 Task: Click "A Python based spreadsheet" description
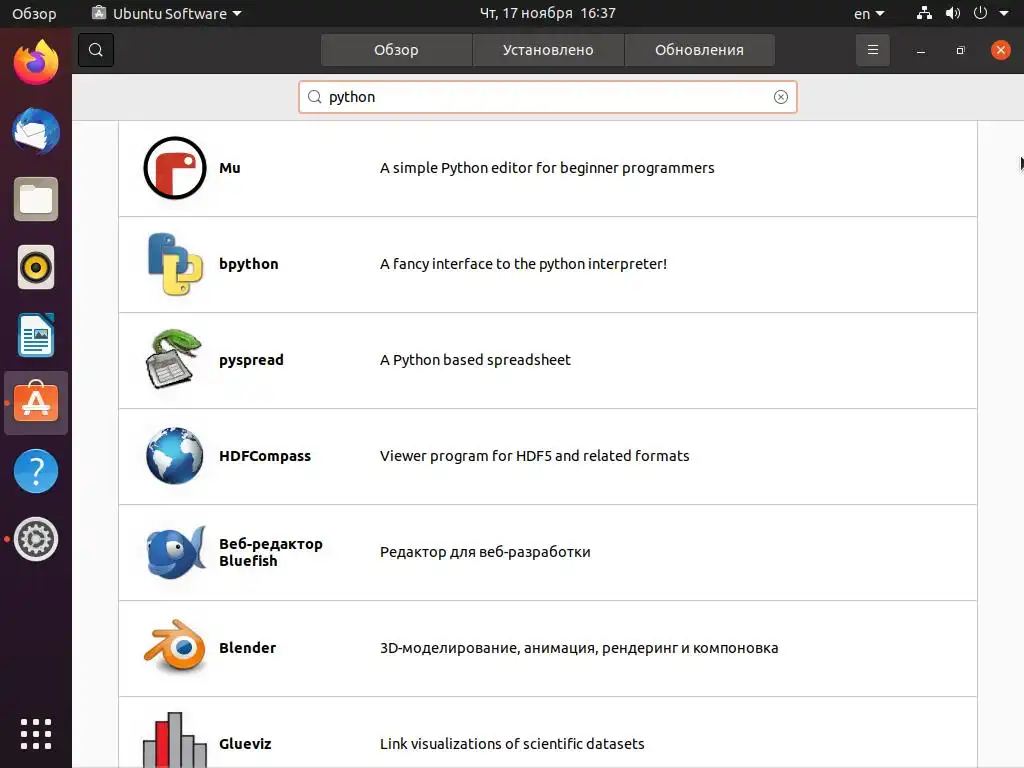tap(475, 360)
